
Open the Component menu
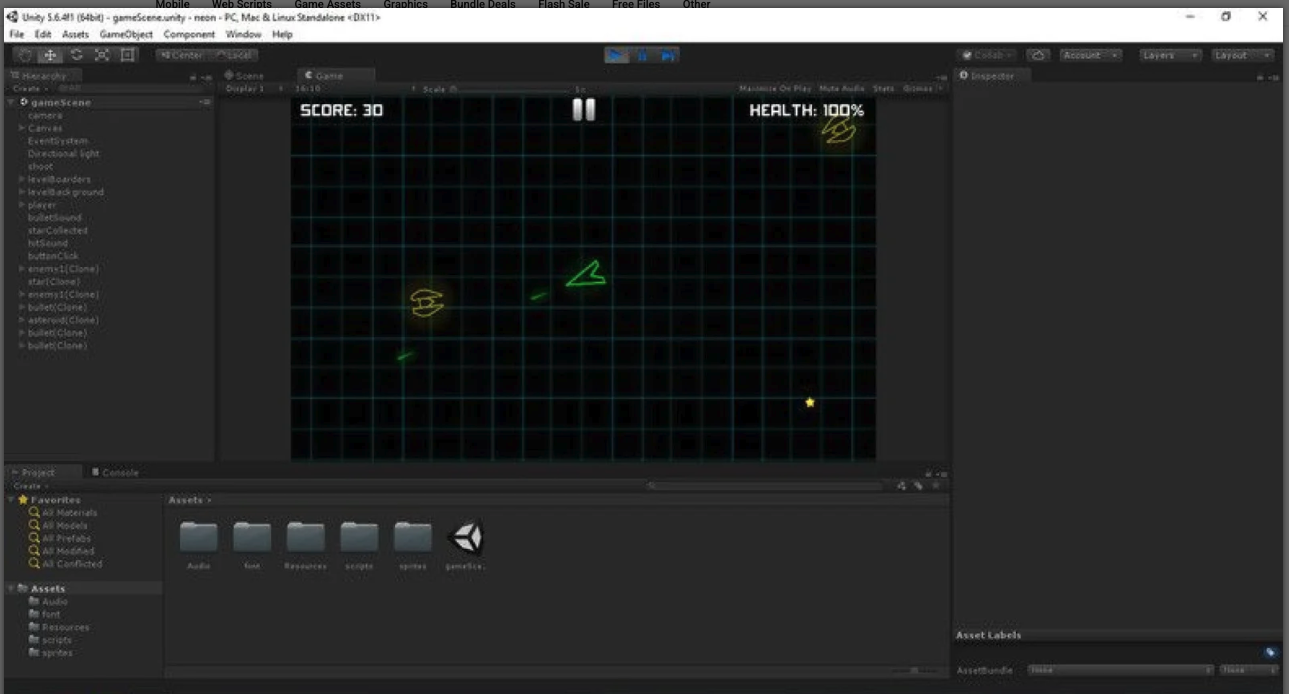[x=189, y=34]
